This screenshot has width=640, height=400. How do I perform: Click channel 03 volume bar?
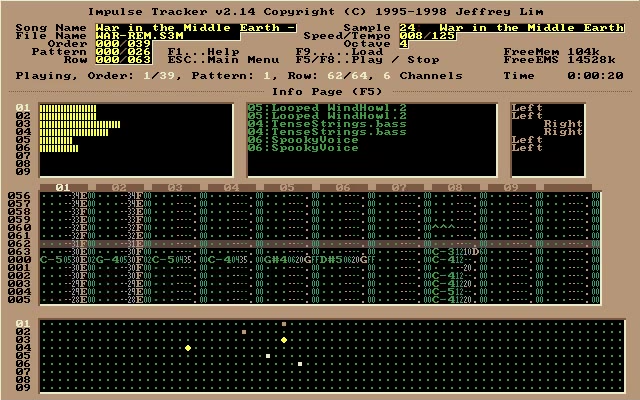pyautogui.click(x=80, y=124)
